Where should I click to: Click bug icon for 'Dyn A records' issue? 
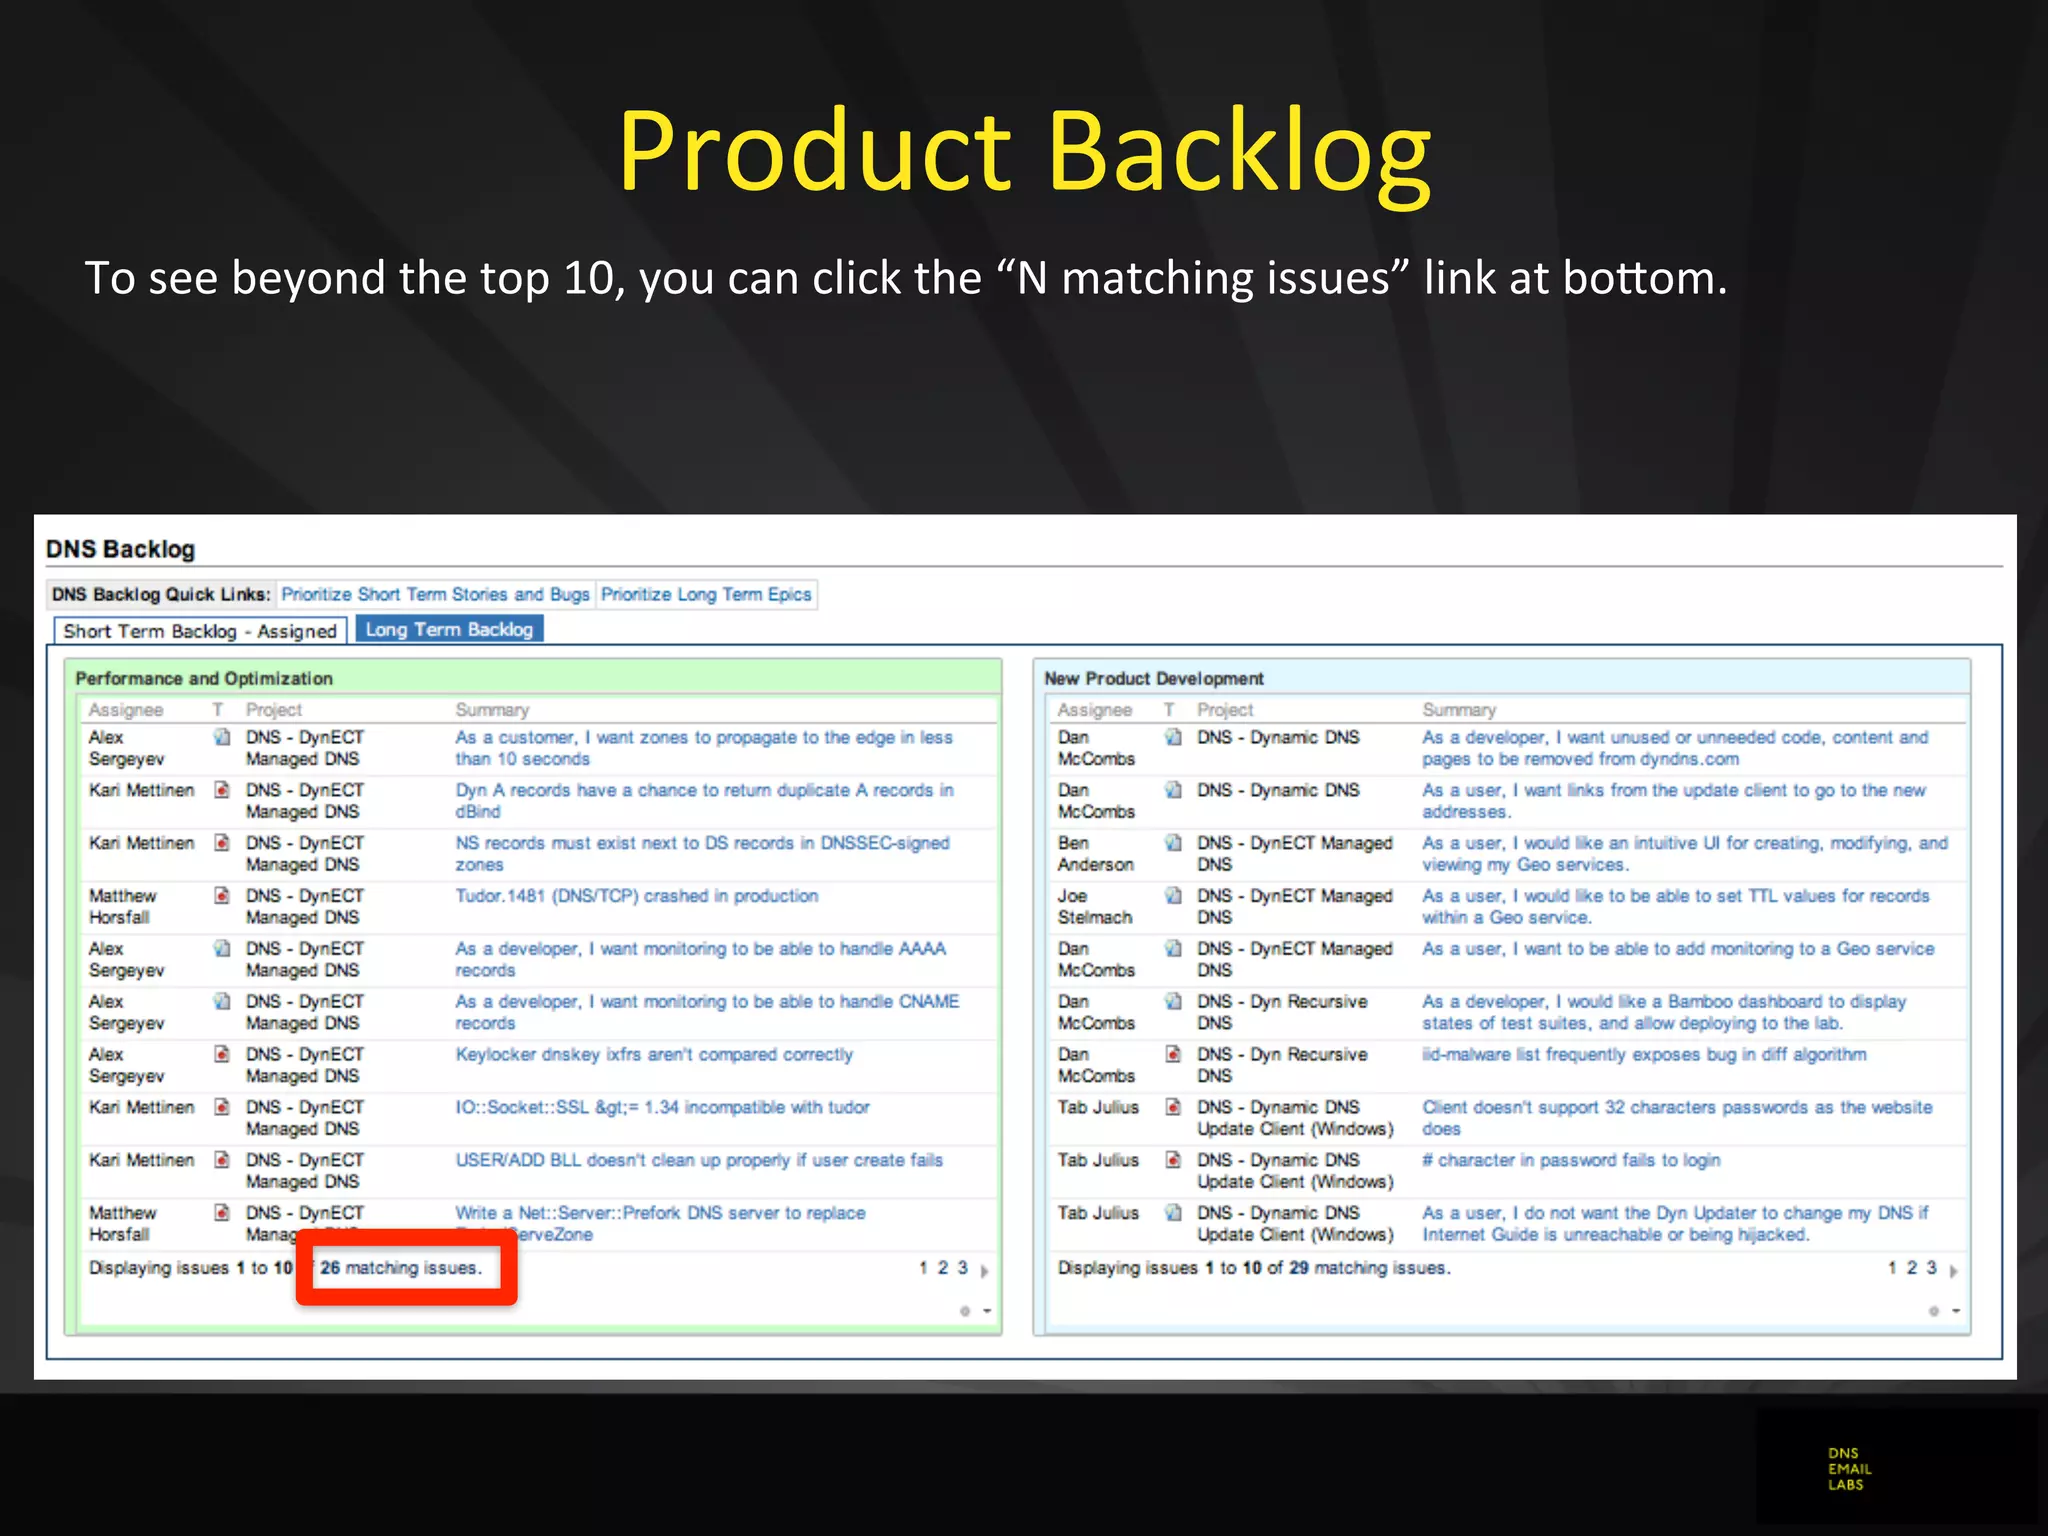pyautogui.click(x=222, y=790)
